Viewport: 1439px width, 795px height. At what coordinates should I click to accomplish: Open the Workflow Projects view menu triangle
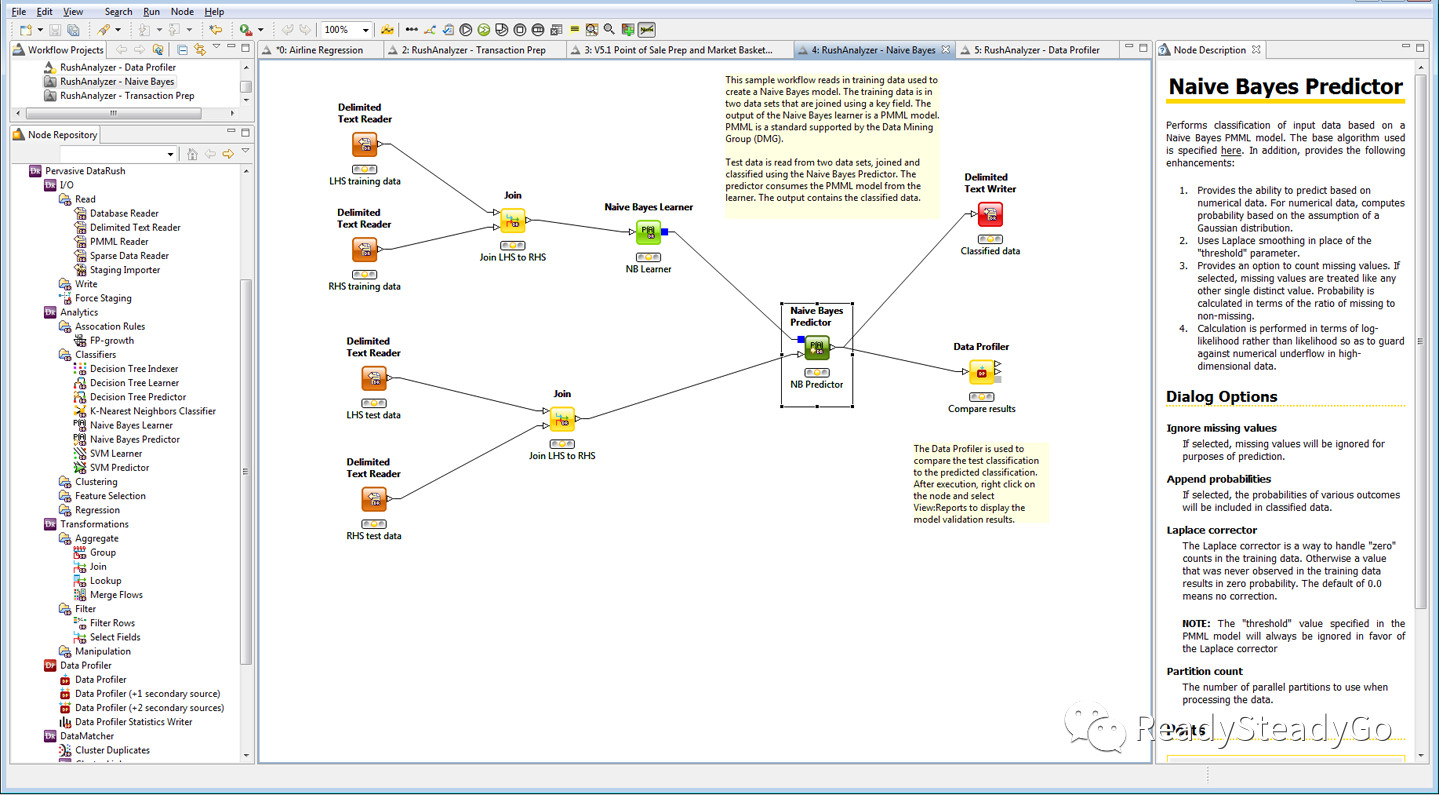click(216, 48)
